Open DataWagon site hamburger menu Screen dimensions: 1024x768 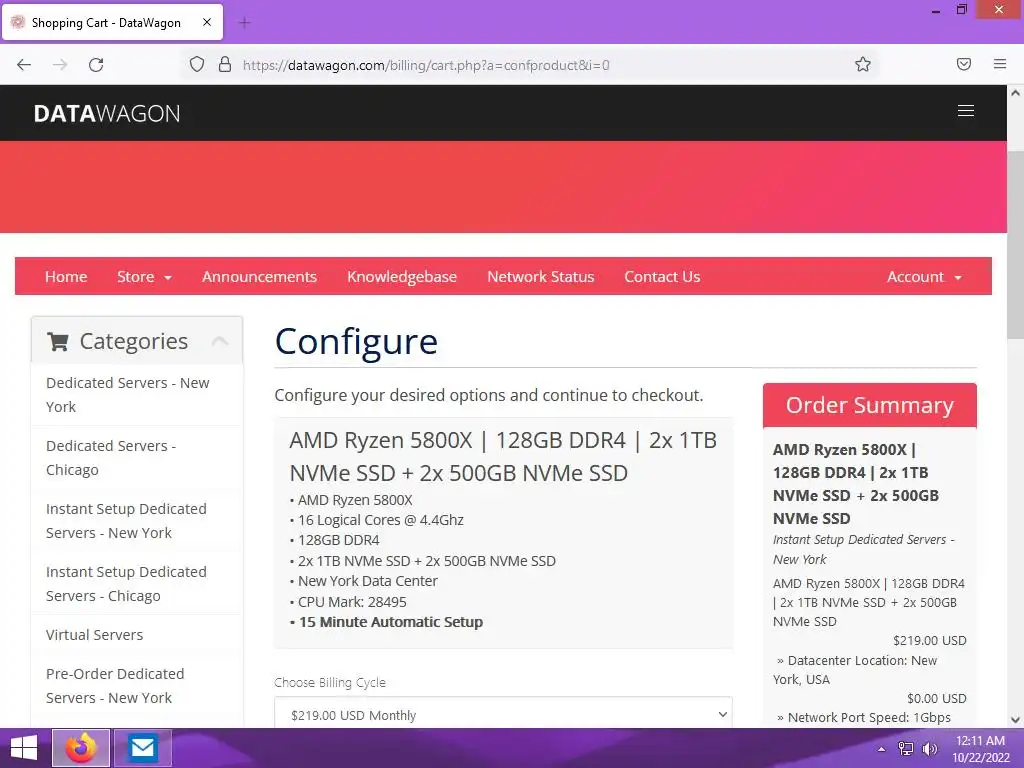(966, 111)
